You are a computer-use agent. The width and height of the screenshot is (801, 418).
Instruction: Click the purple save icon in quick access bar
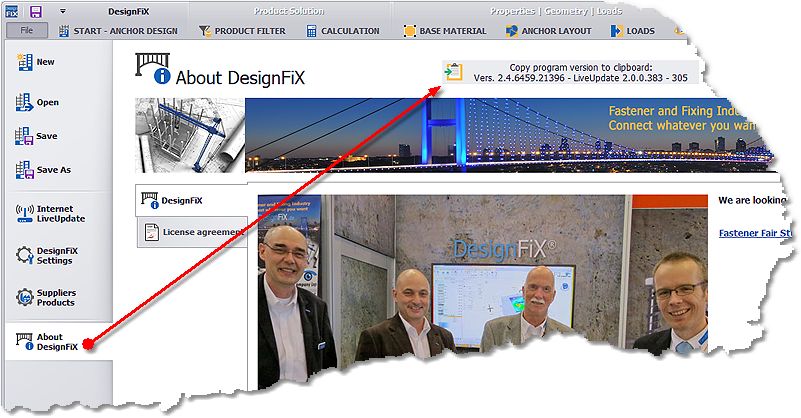pos(36,11)
